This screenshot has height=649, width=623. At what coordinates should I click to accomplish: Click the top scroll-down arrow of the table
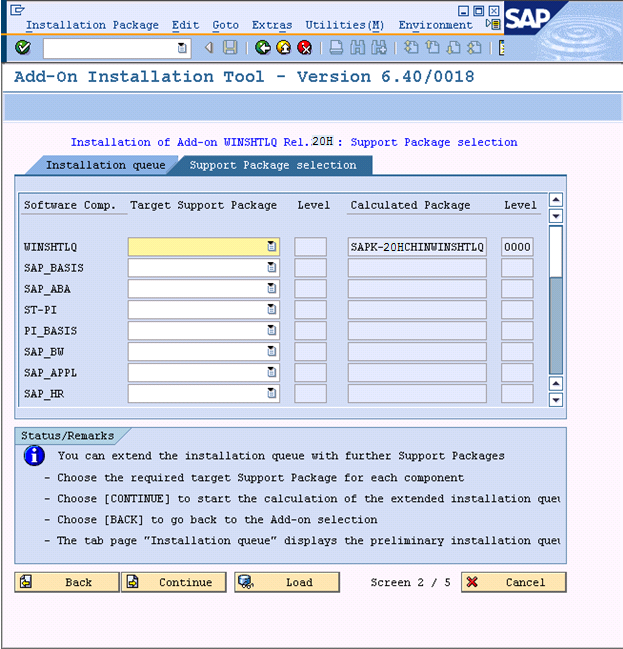point(556,216)
